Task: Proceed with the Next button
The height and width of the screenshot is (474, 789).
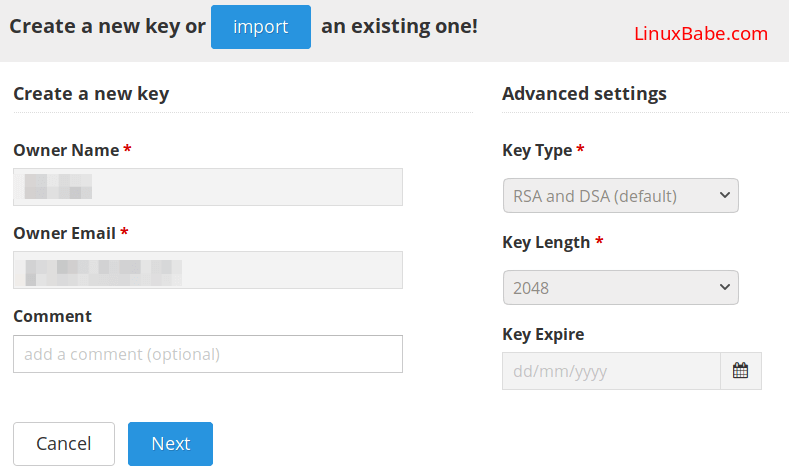Action: coord(170,444)
